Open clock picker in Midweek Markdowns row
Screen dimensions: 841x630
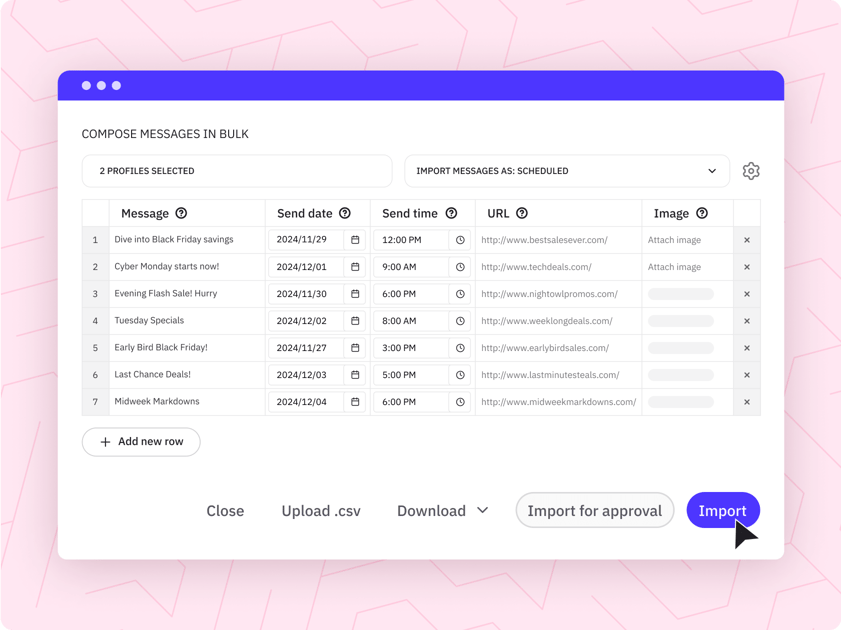pos(460,402)
